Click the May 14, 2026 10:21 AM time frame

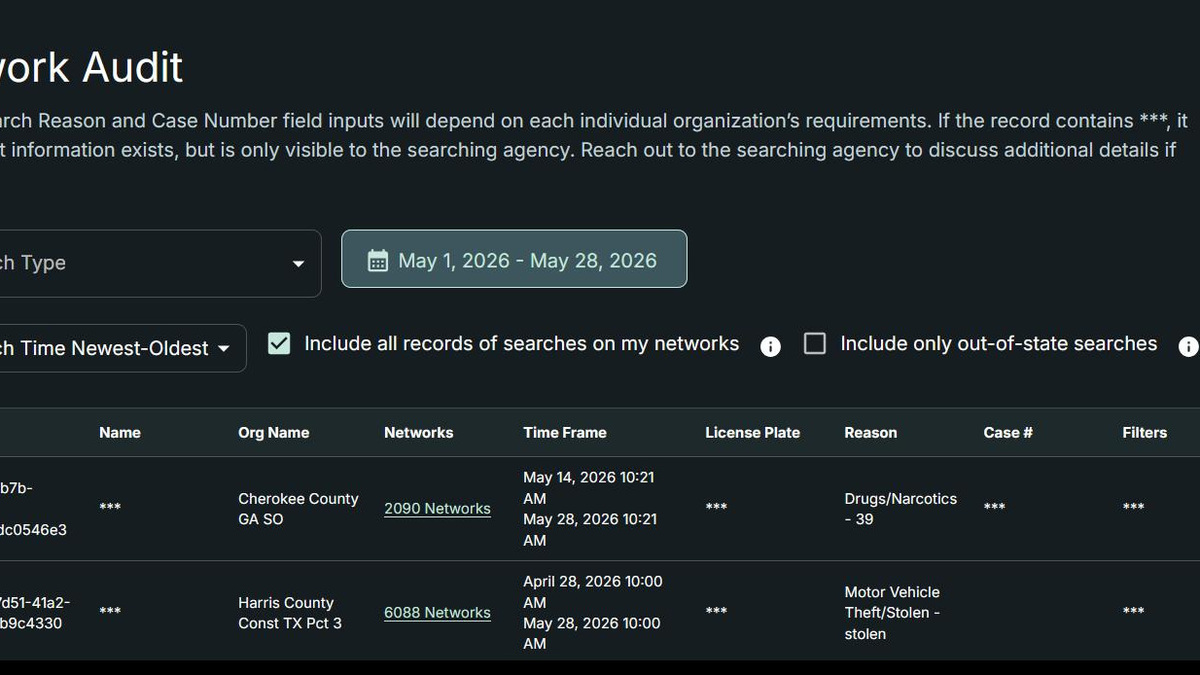point(588,488)
